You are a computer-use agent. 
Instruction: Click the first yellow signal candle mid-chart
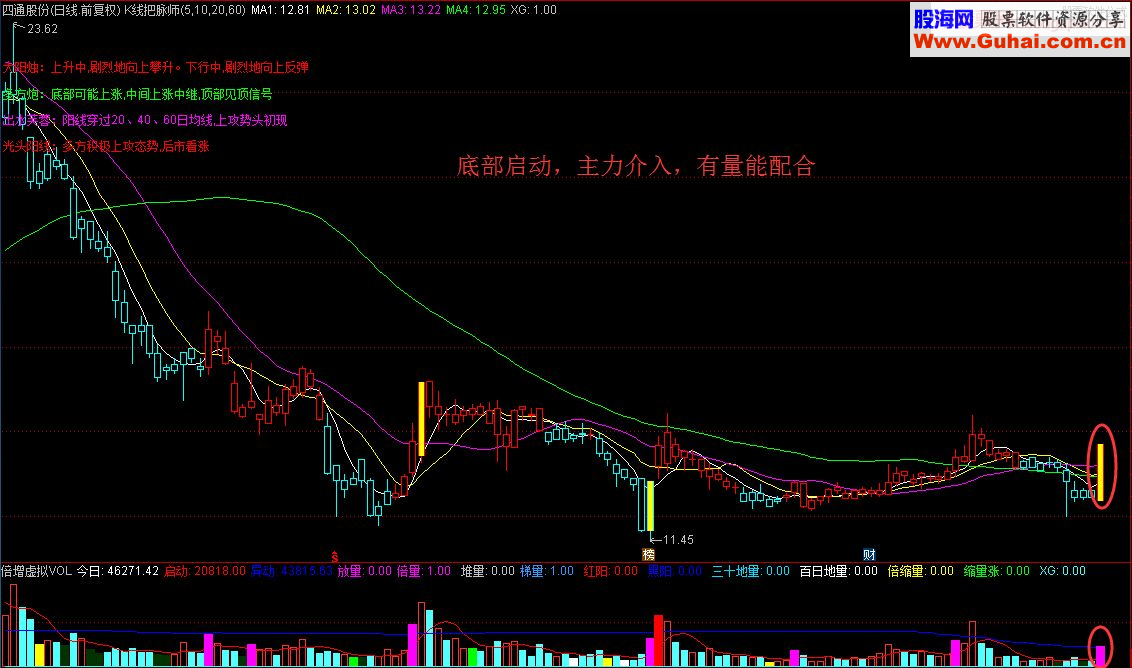422,419
